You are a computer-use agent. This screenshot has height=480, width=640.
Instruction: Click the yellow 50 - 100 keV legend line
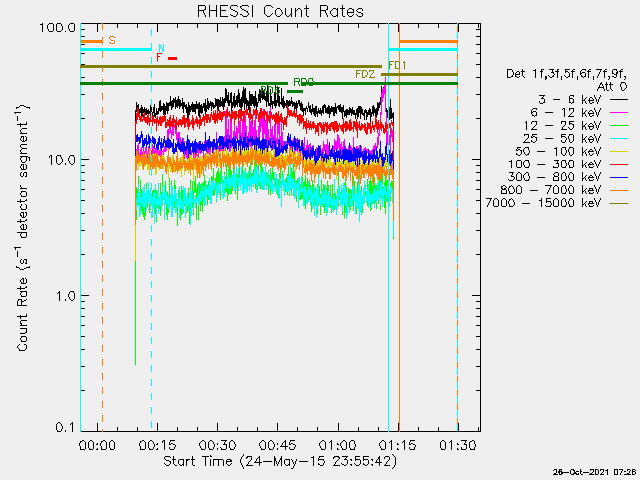point(619,151)
